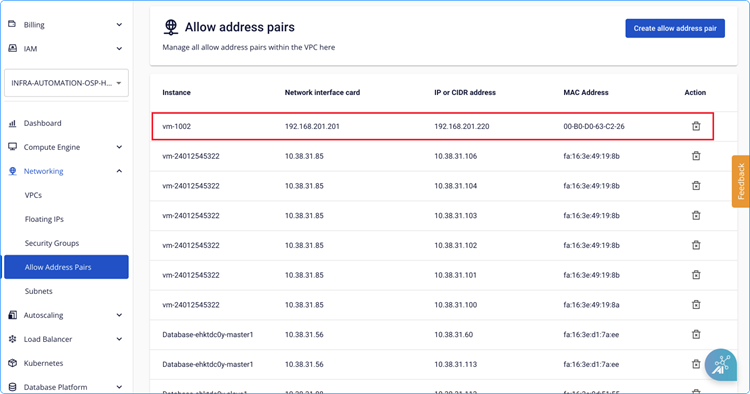The image size is (750, 394).
Task: Click the Networking globe icon in sidebar
Action: [12, 171]
